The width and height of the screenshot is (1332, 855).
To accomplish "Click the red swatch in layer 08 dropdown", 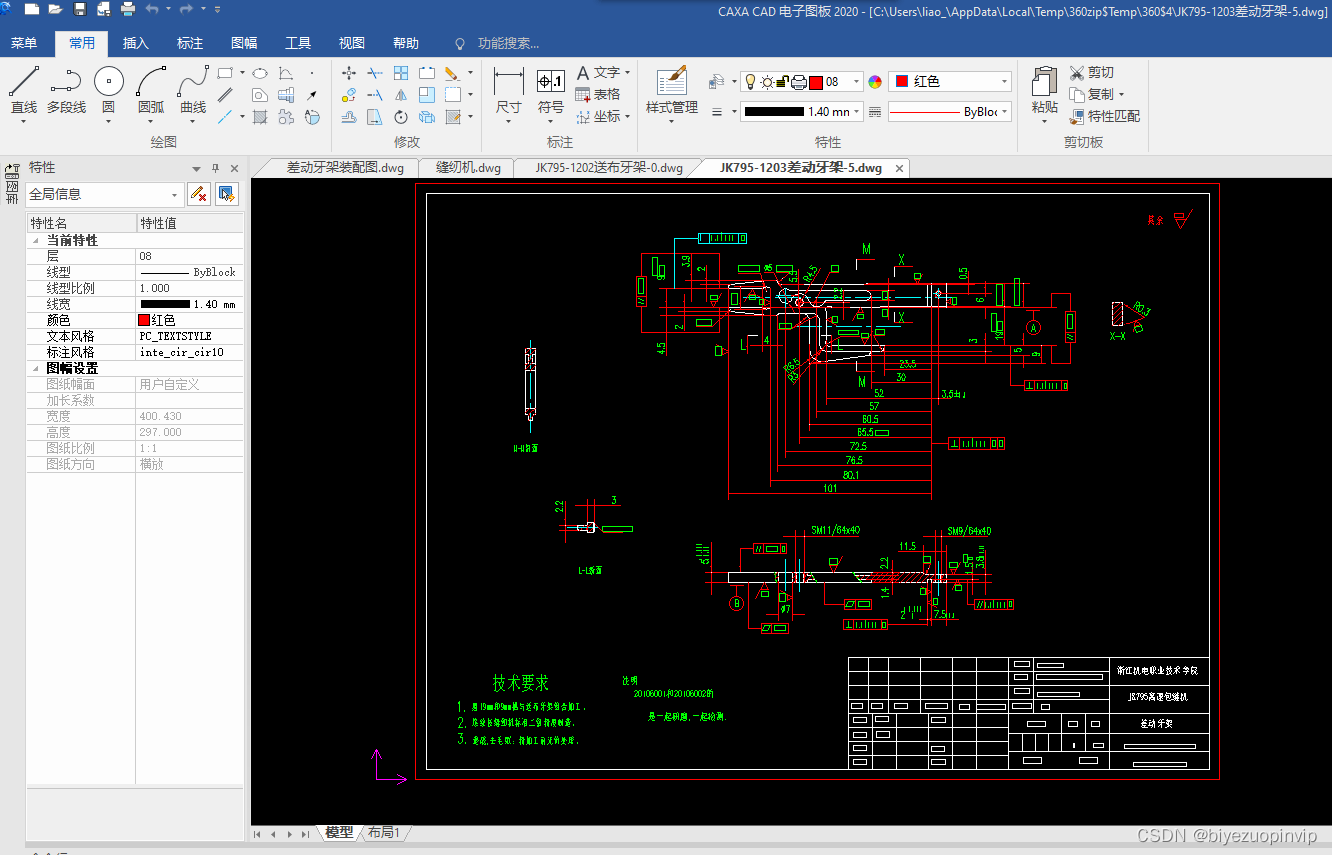I will tap(815, 82).
